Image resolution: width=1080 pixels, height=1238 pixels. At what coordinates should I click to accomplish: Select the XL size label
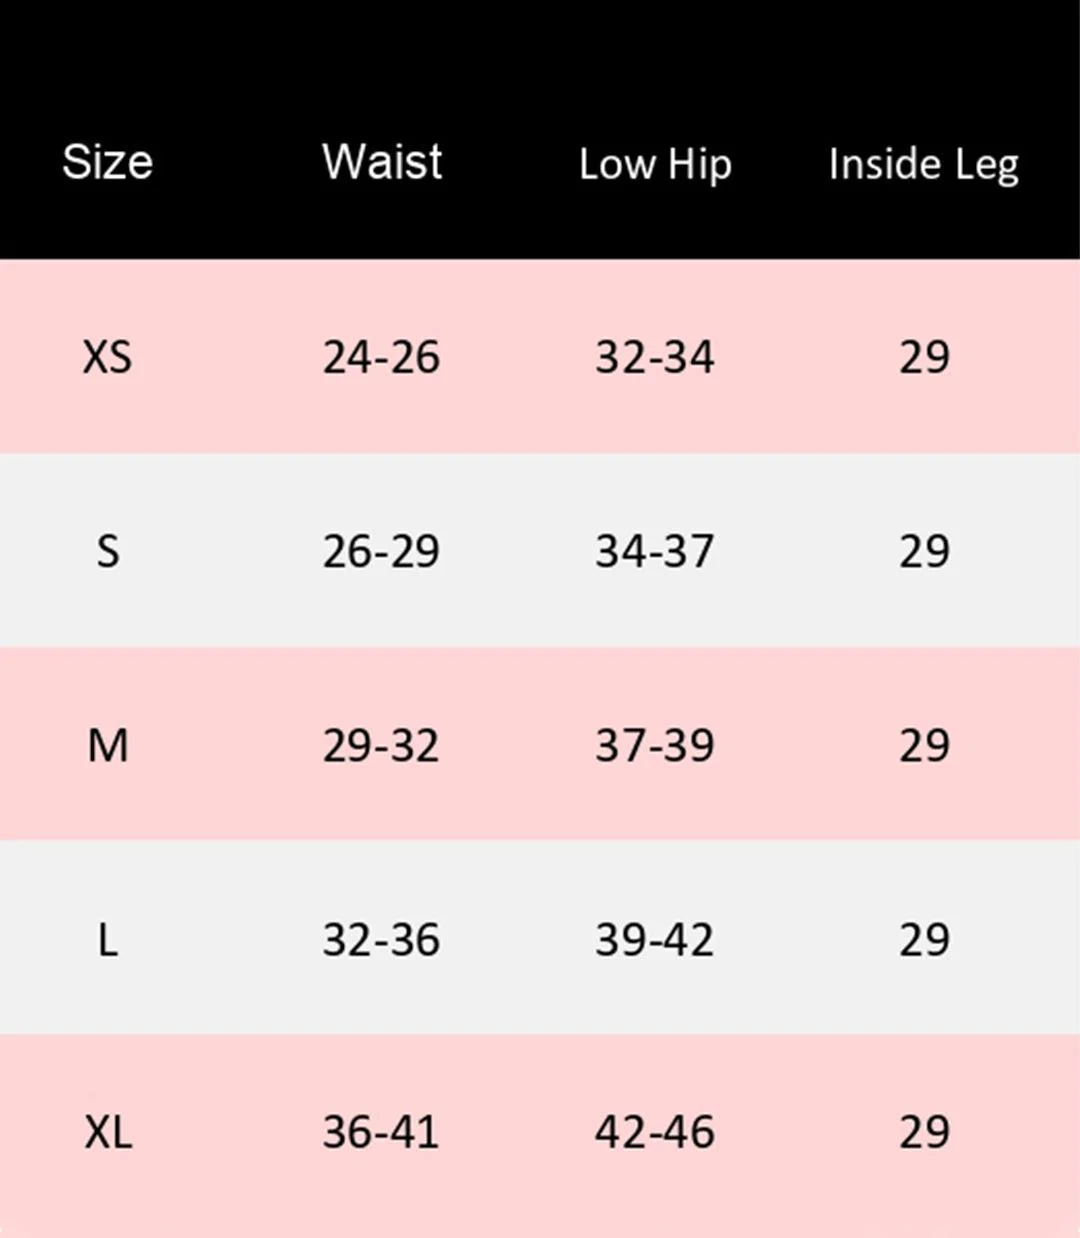(x=107, y=1132)
